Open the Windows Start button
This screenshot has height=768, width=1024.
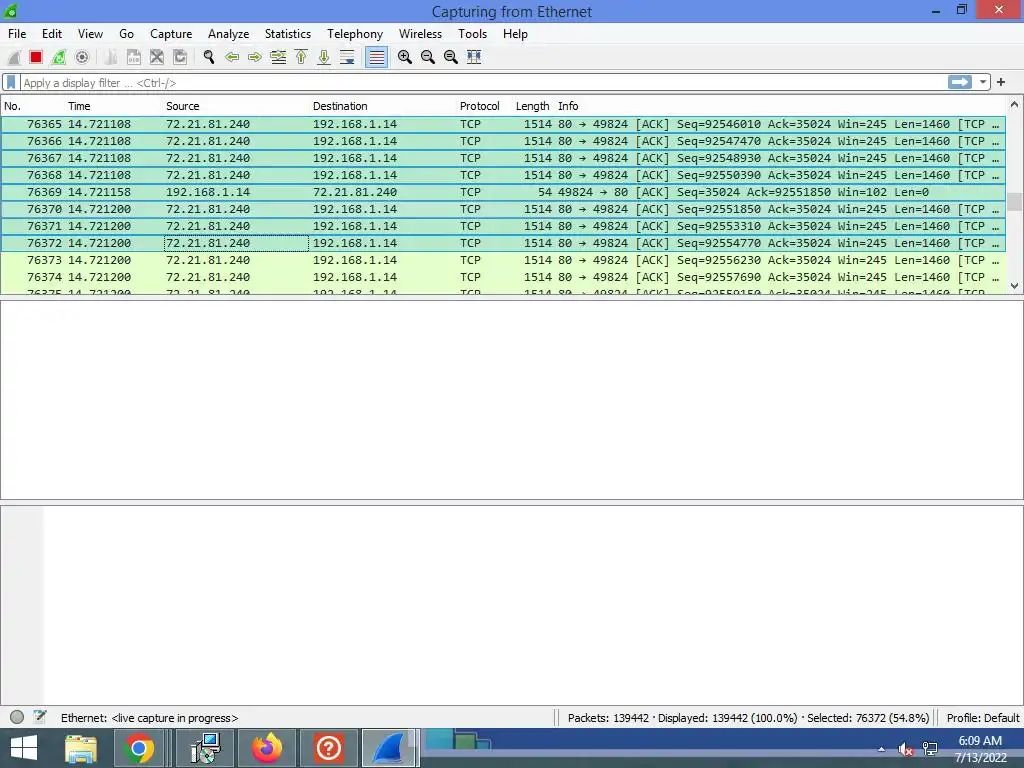coord(24,748)
